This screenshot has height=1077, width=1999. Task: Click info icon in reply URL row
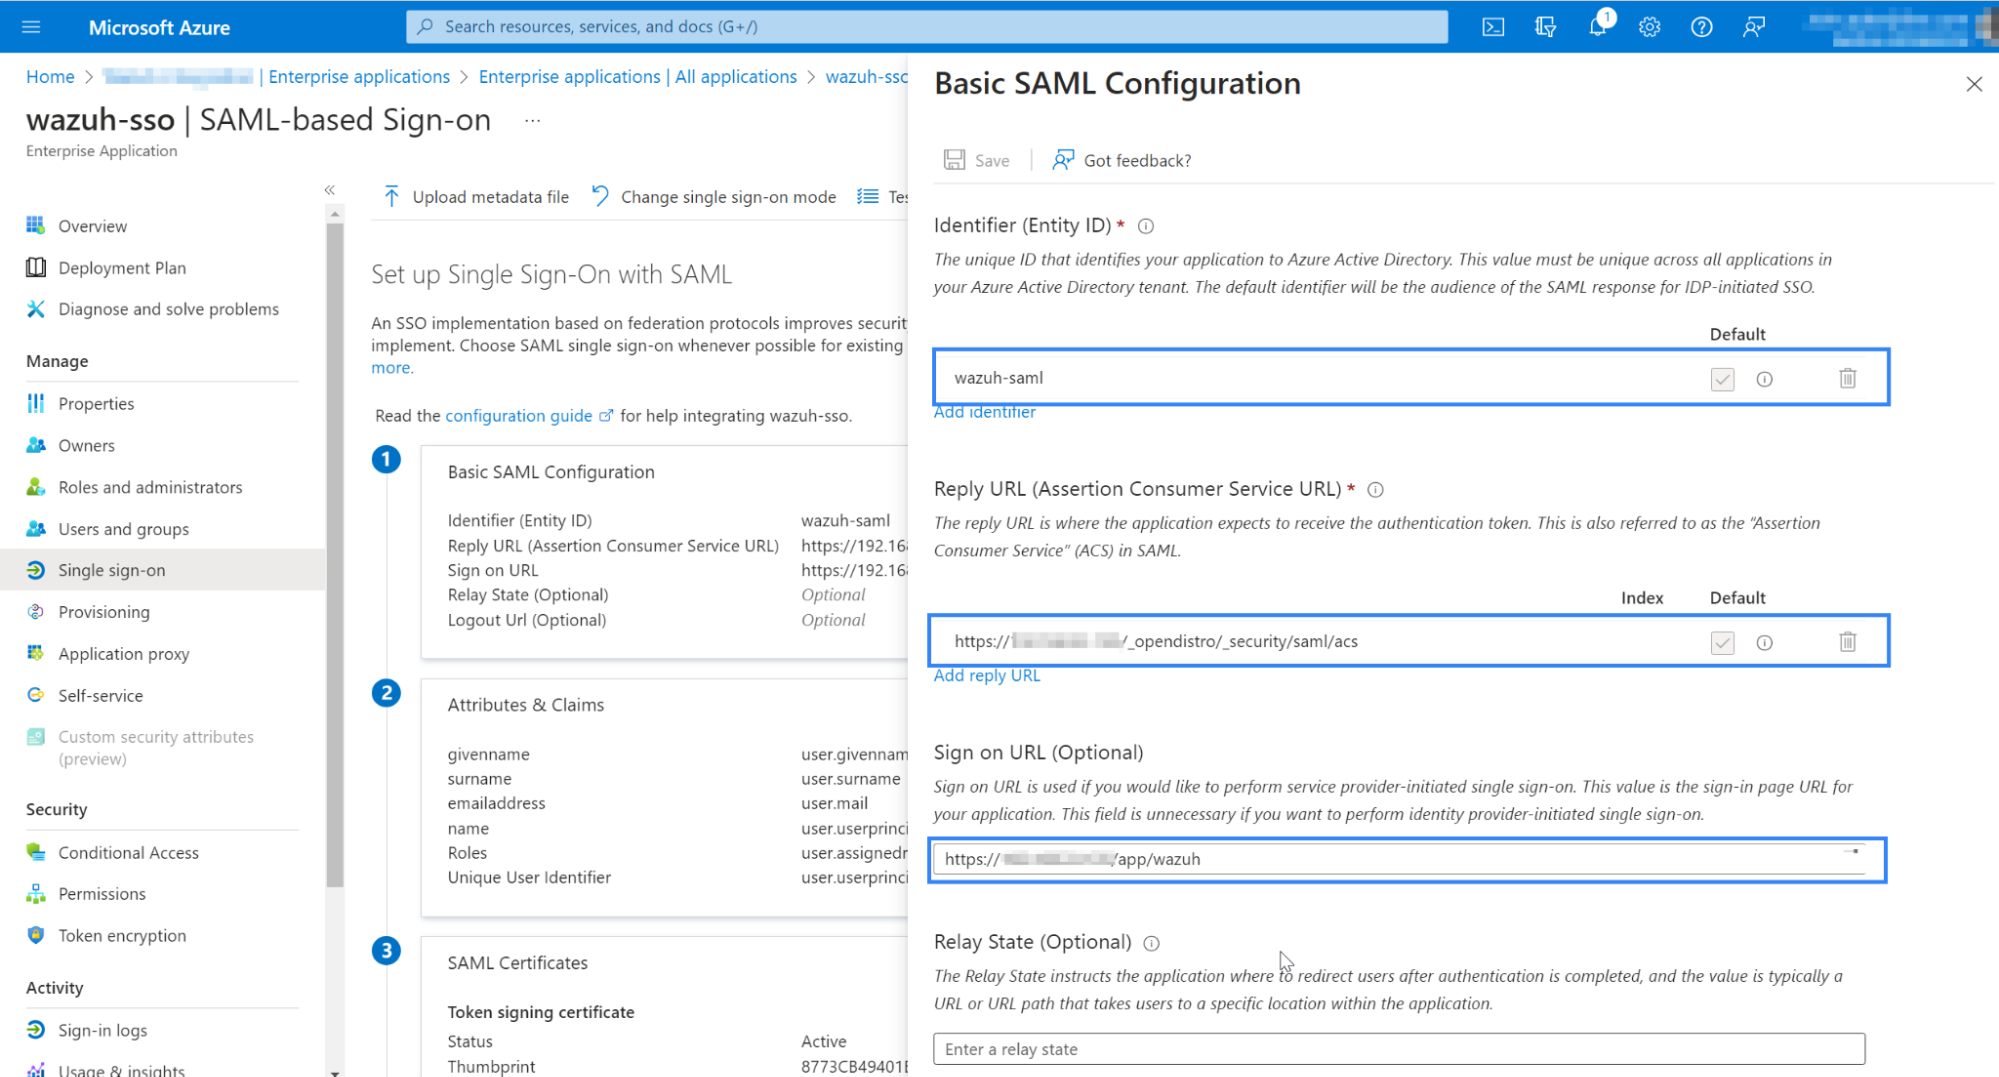pos(1764,643)
